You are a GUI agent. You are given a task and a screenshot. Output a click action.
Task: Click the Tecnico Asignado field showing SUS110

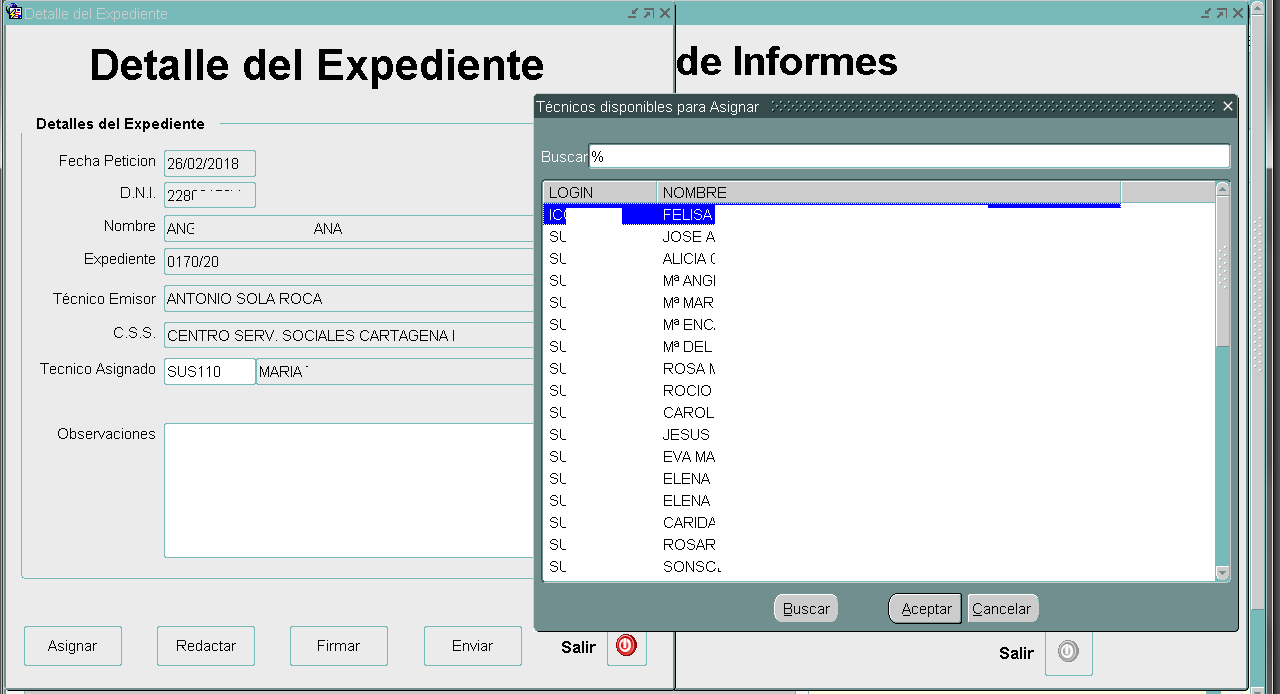click(209, 372)
